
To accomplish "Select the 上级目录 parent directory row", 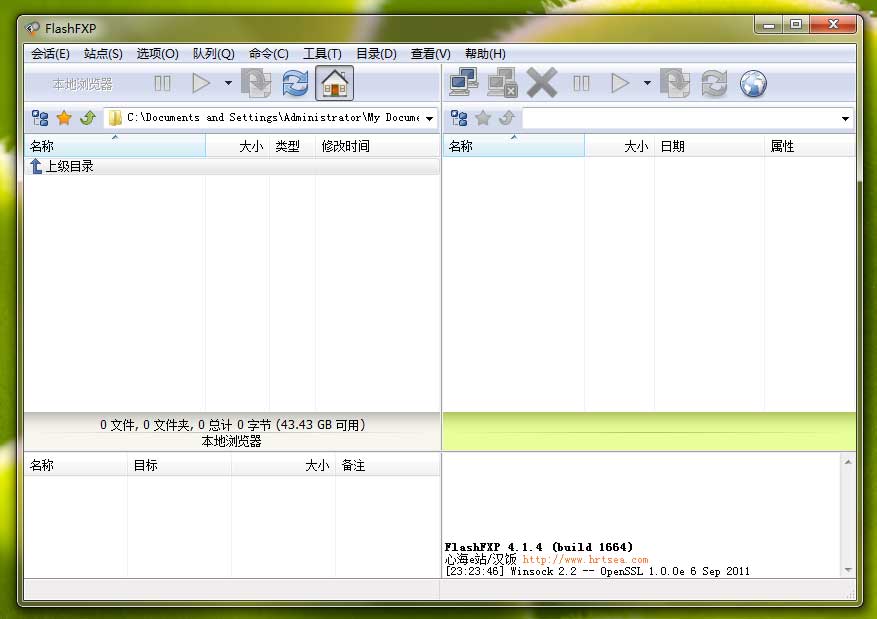I will (x=232, y=166).
